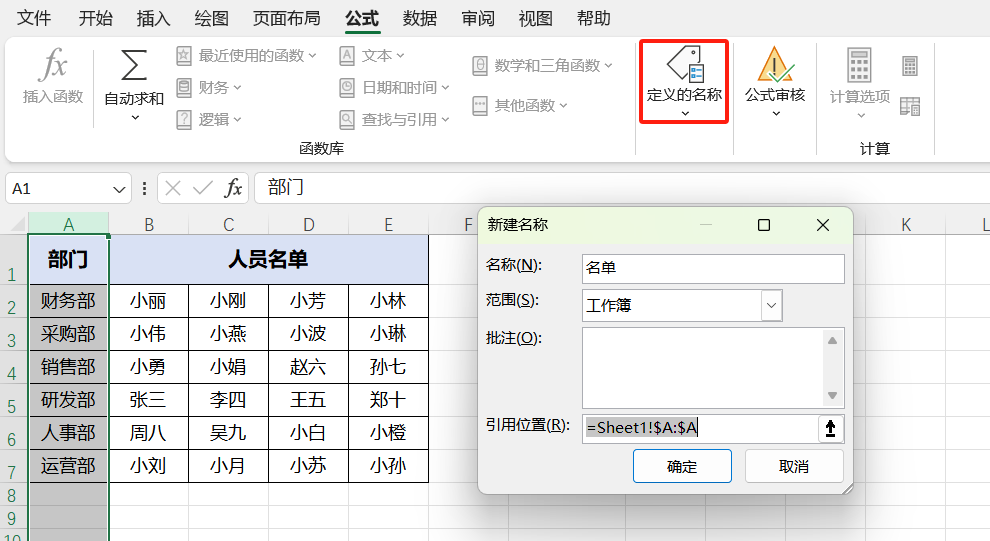Switch to the Data (数据) ribbon tab
The image size is (990, 541).
[419, 18]
